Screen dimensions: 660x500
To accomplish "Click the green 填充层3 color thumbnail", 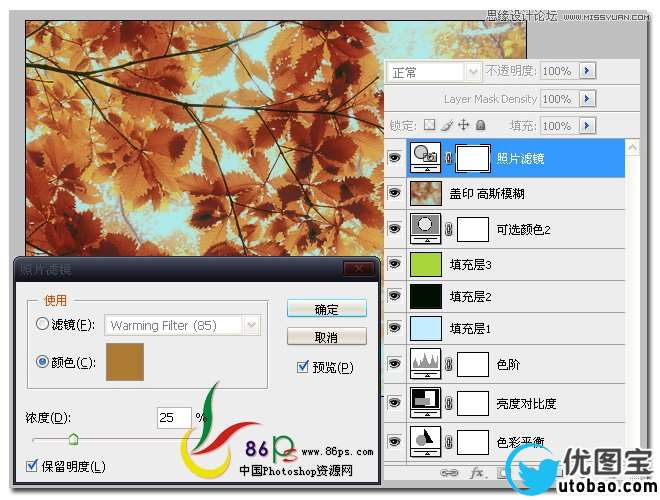I will coord(426,264).
